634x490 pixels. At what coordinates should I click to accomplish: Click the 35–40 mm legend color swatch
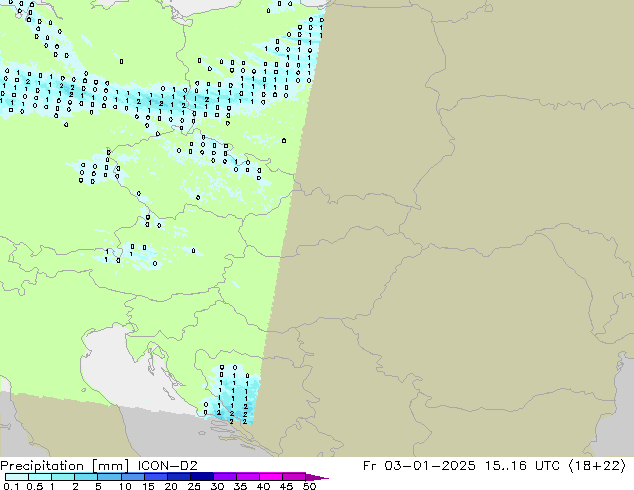coord(248,477)
